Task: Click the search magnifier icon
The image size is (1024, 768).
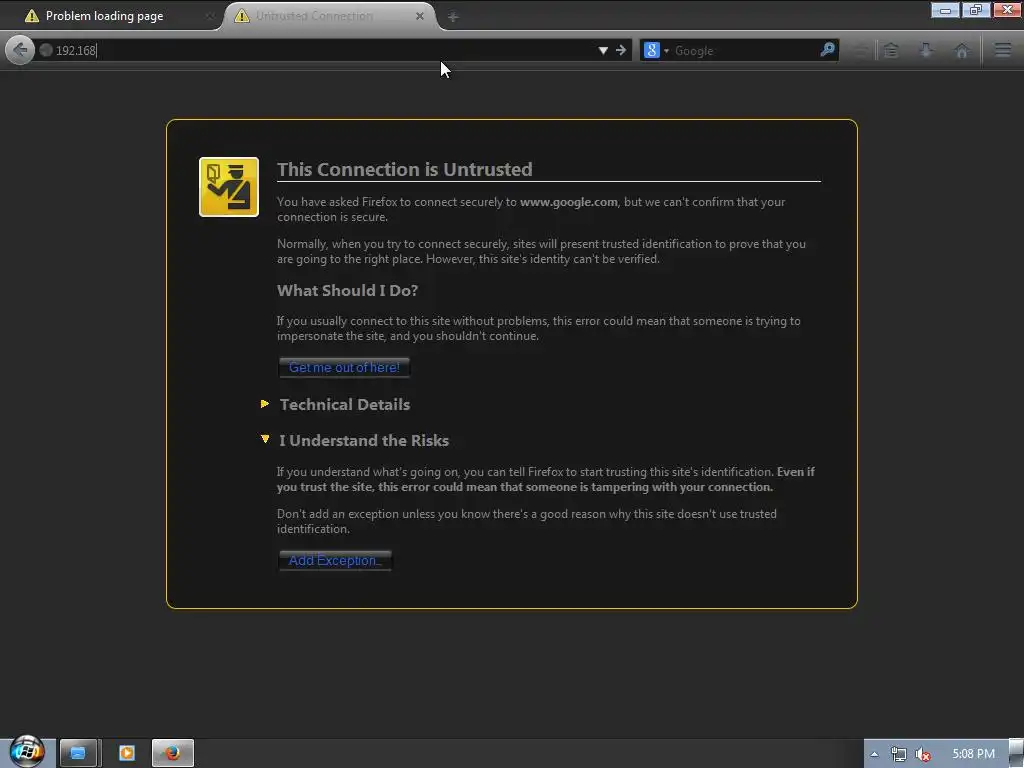Action: tap(827, 50)
